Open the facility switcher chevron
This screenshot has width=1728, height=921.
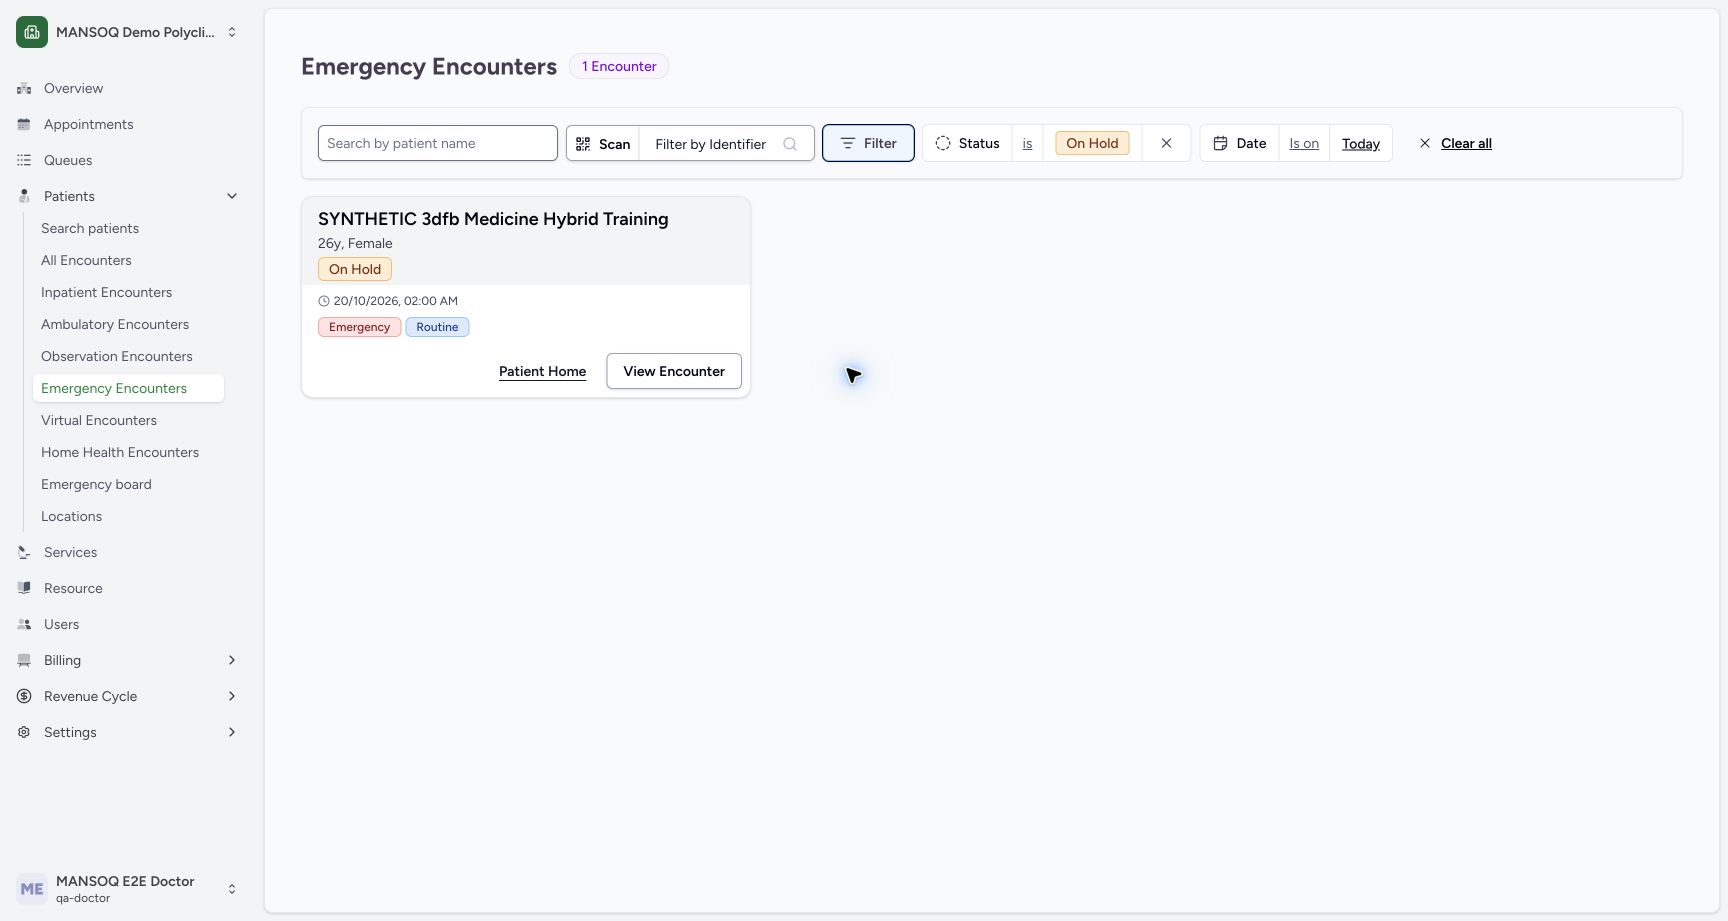232,32
